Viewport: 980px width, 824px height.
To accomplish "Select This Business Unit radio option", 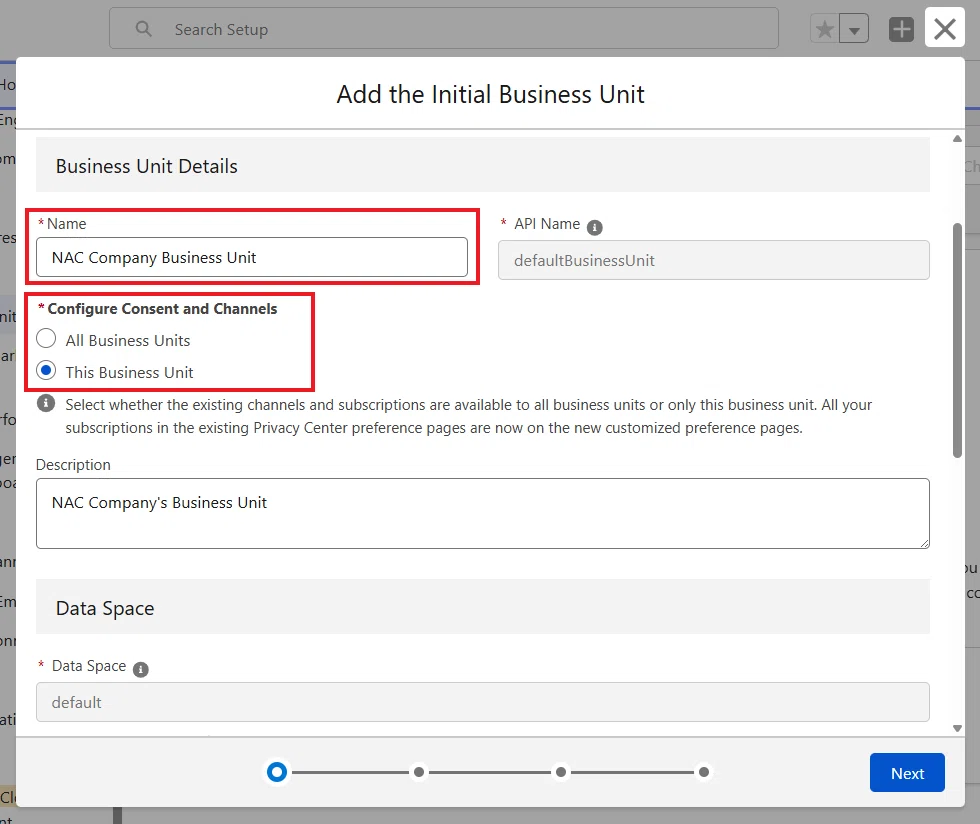I will coord(46,370).
